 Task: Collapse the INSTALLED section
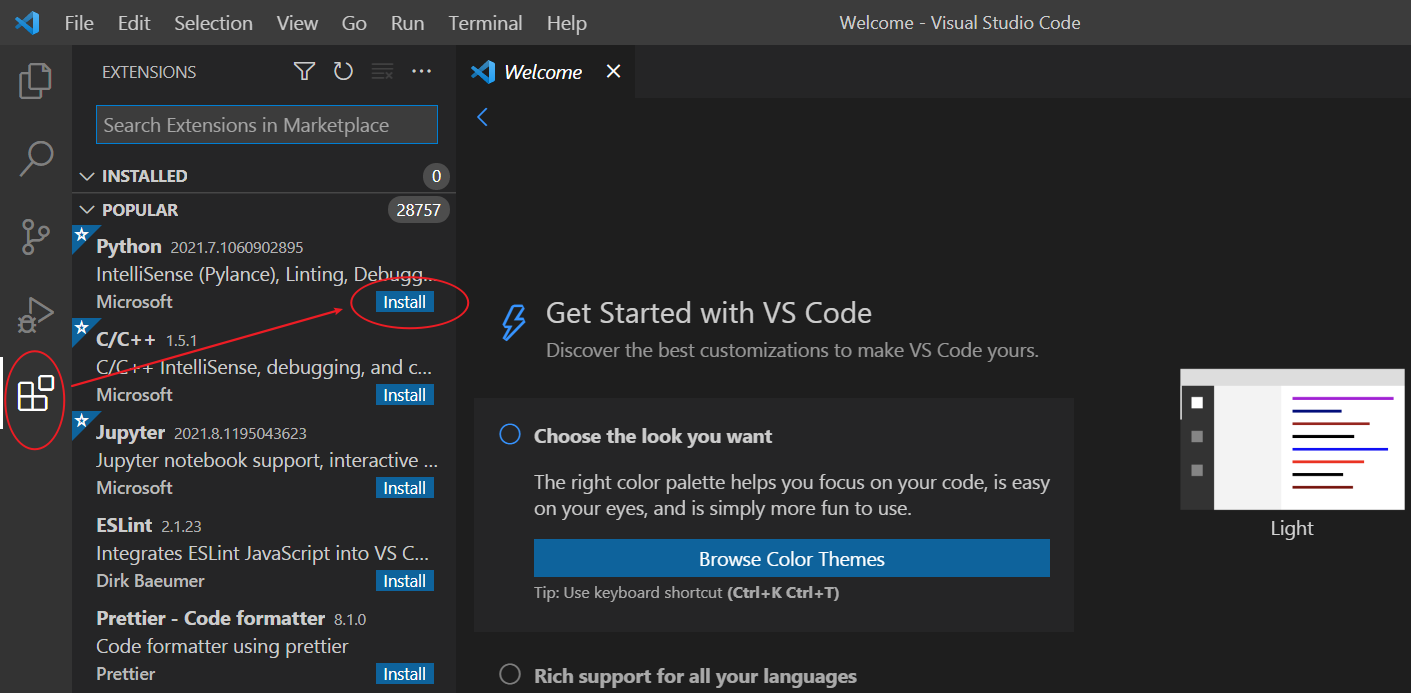click(87, 175)
